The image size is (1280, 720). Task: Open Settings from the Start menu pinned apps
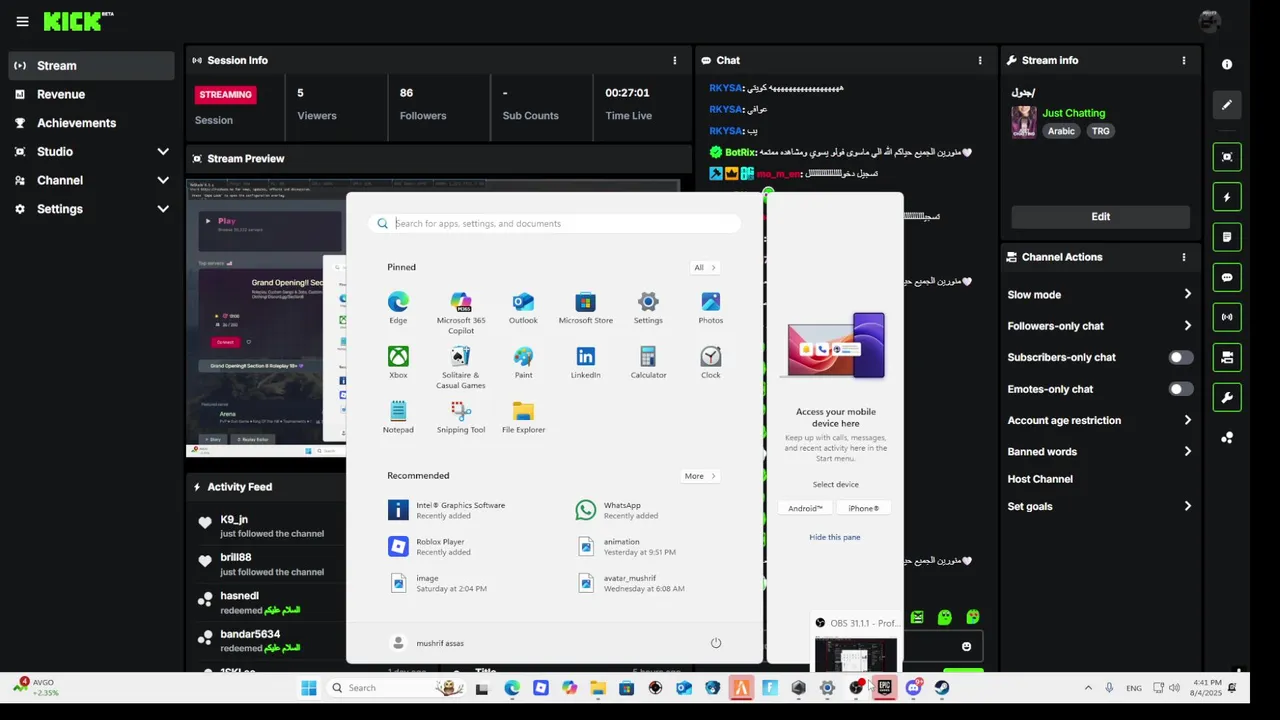648,307
